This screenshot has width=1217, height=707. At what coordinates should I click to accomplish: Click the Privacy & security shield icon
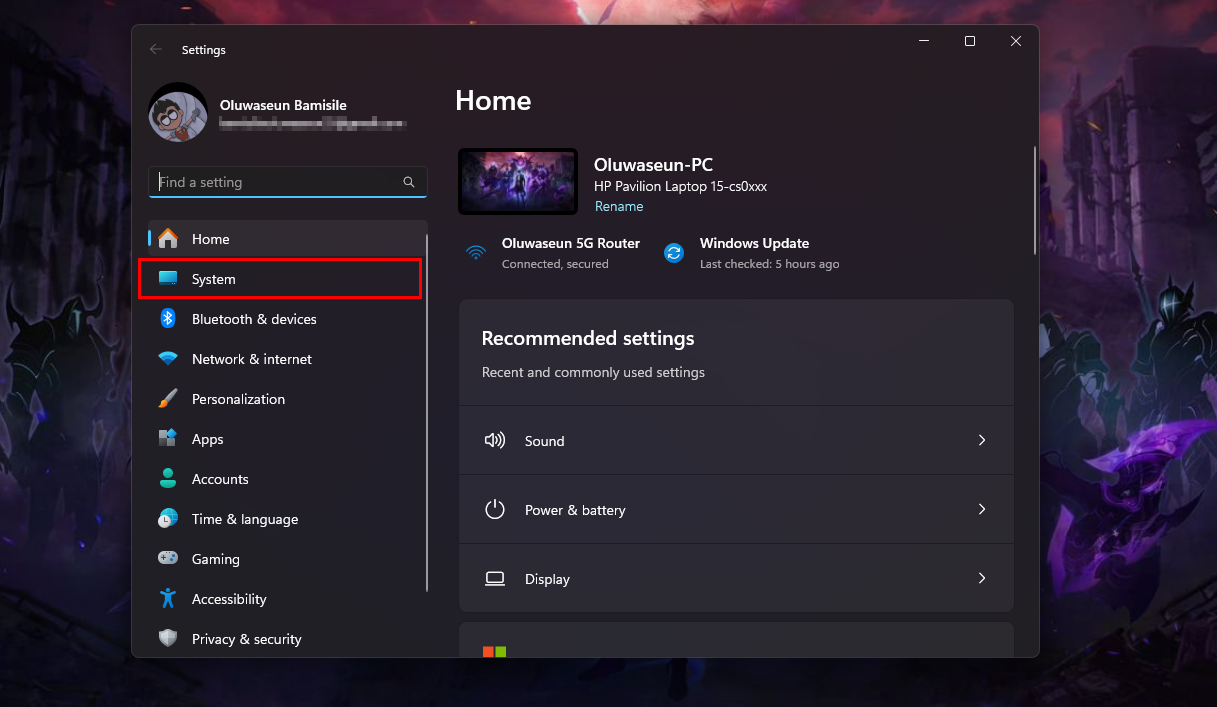pyautogui.click(x=168, y=639)
